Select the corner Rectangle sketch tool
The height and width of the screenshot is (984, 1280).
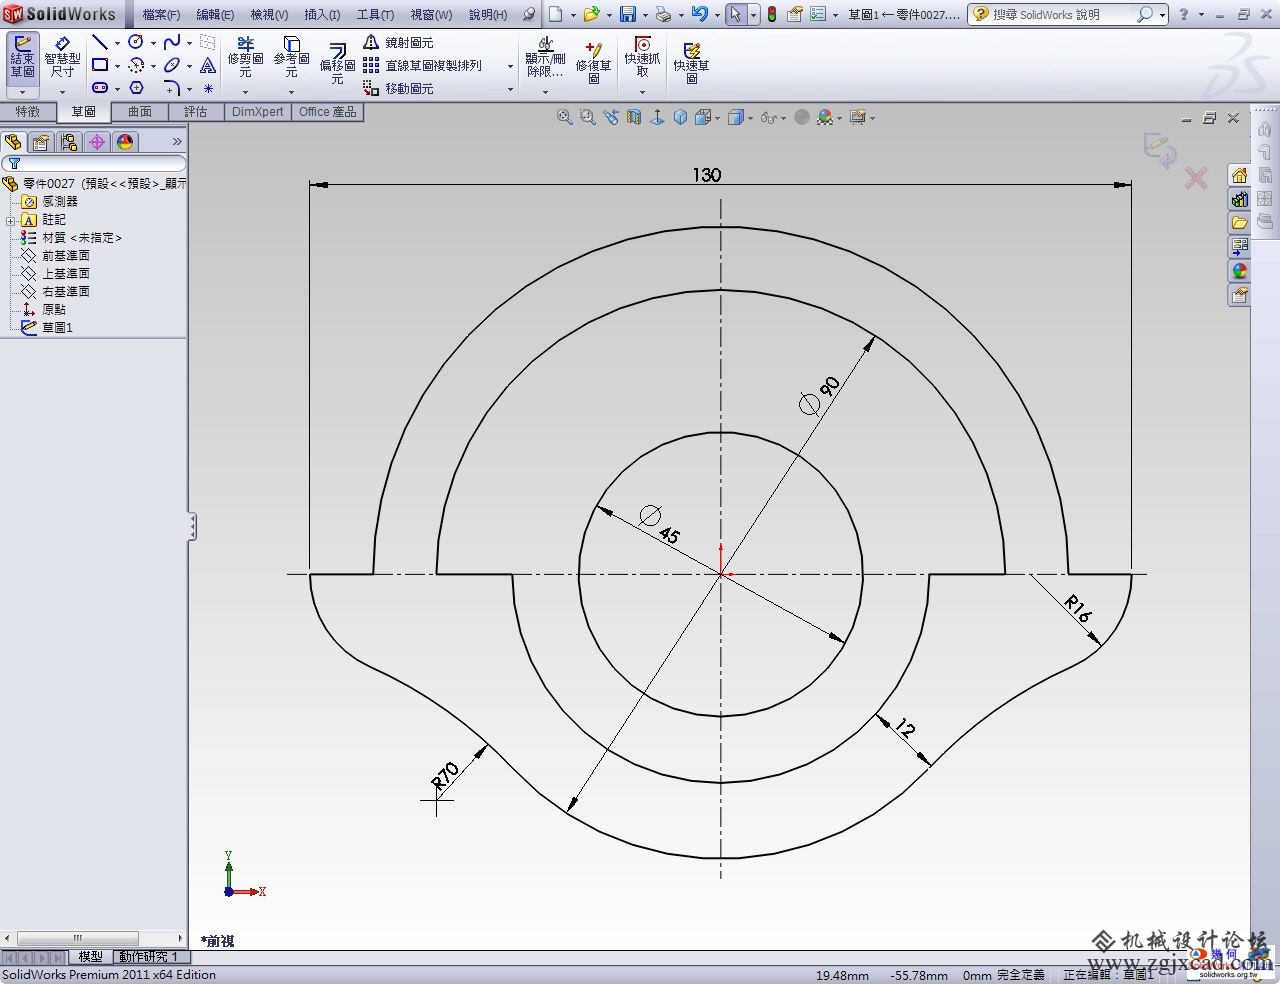(99, 65)
